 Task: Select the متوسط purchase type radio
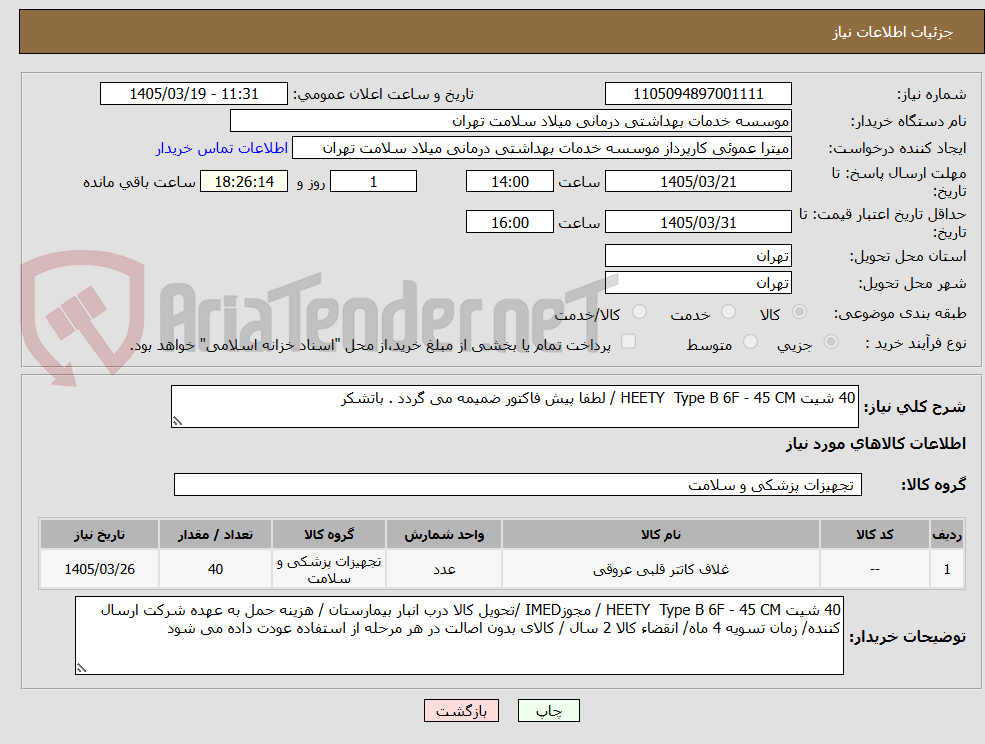750,342
